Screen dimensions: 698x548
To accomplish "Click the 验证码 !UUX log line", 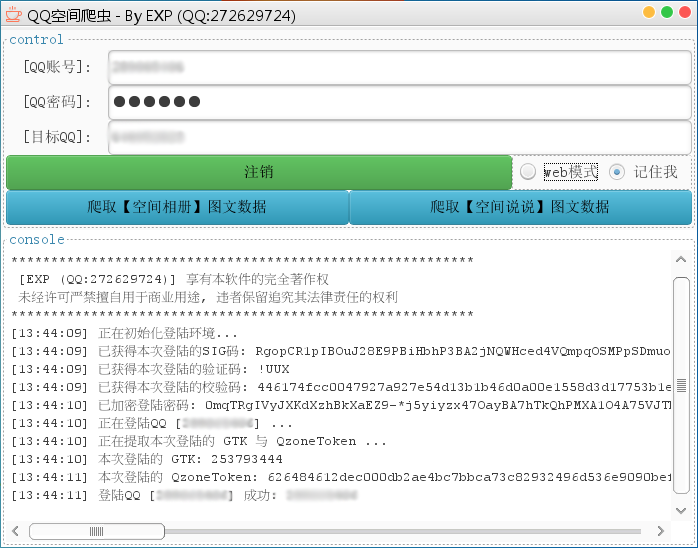I will pos(150,369).
